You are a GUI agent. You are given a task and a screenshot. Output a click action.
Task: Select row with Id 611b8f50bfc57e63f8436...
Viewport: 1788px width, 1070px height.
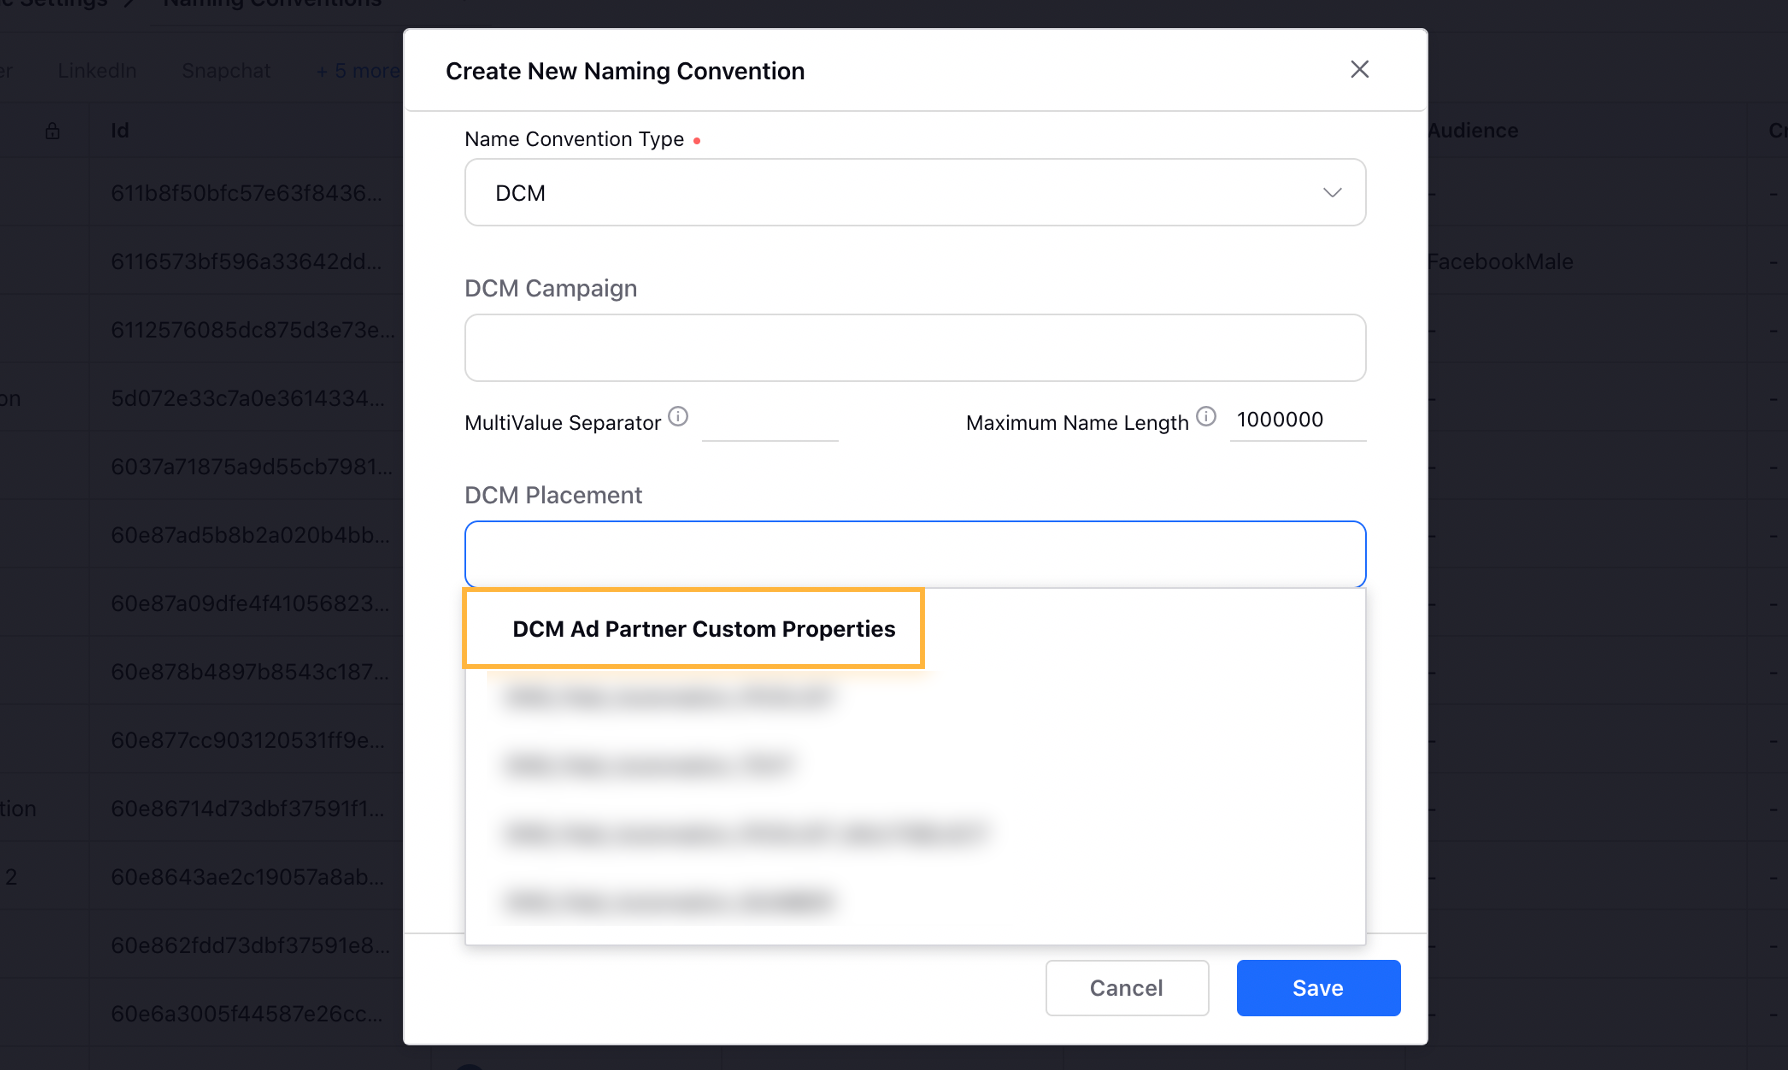[x=246, y=193]
